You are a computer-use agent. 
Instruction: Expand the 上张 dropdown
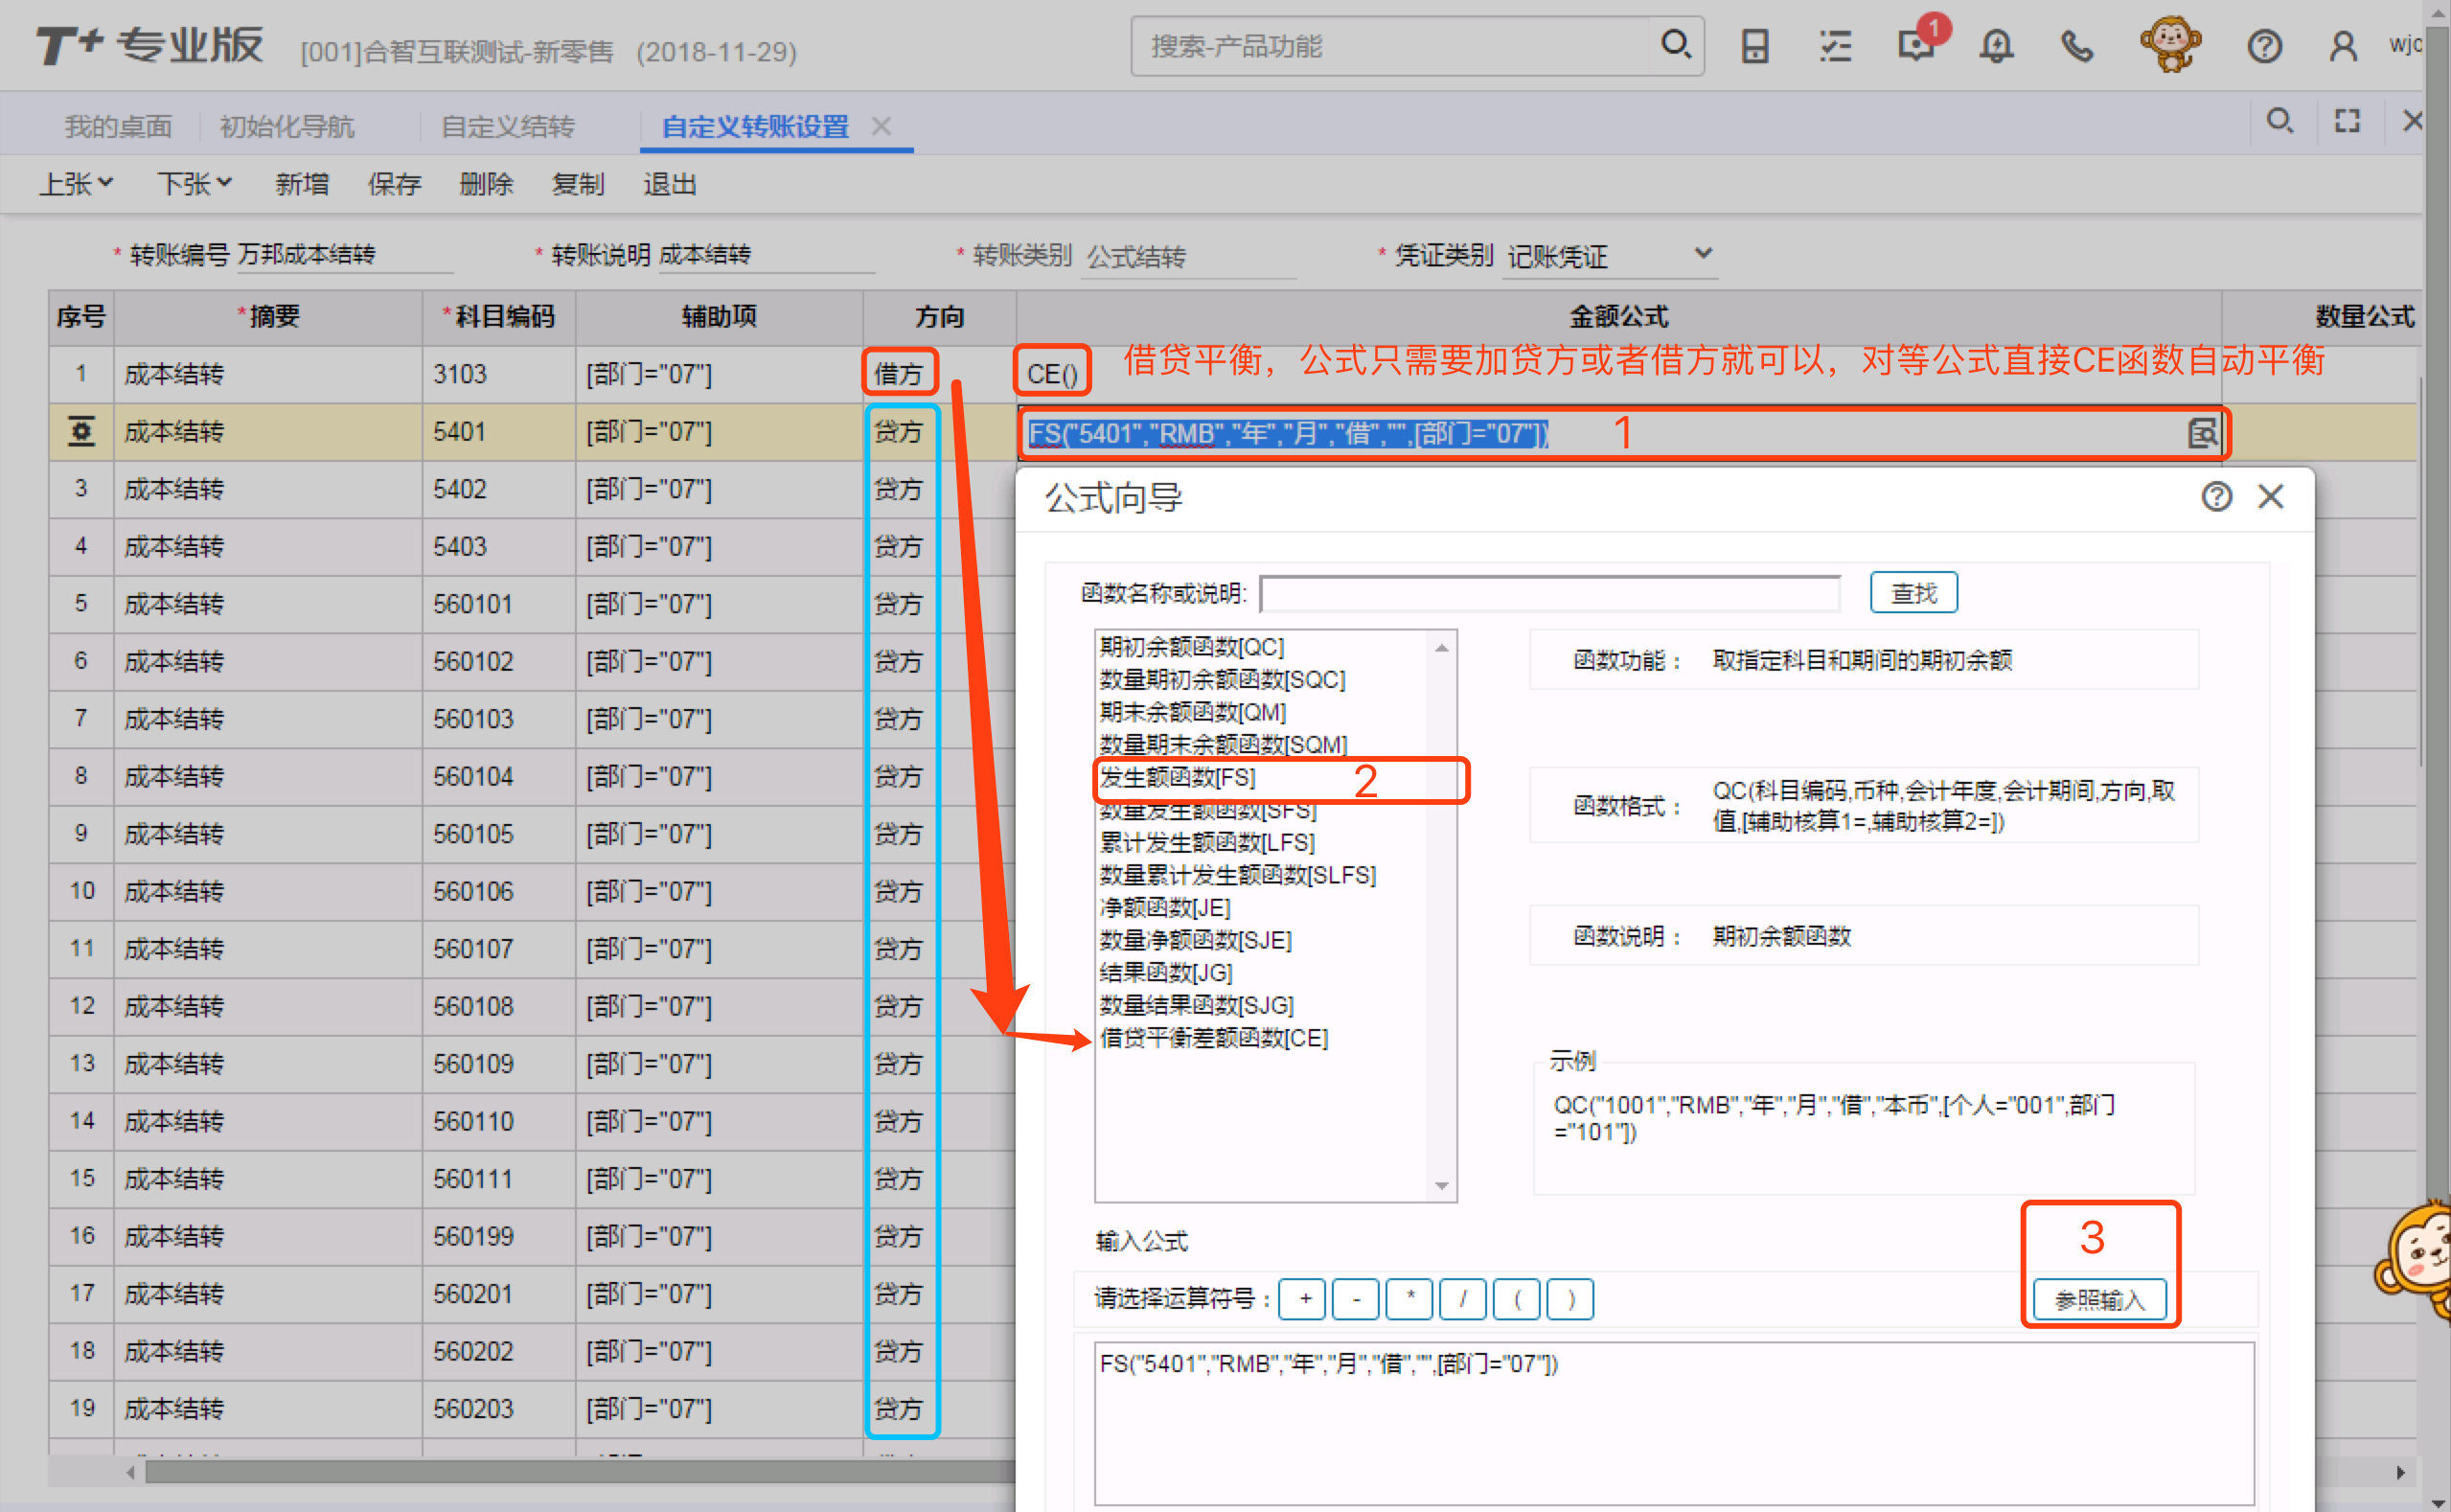[x=76, y=184]
